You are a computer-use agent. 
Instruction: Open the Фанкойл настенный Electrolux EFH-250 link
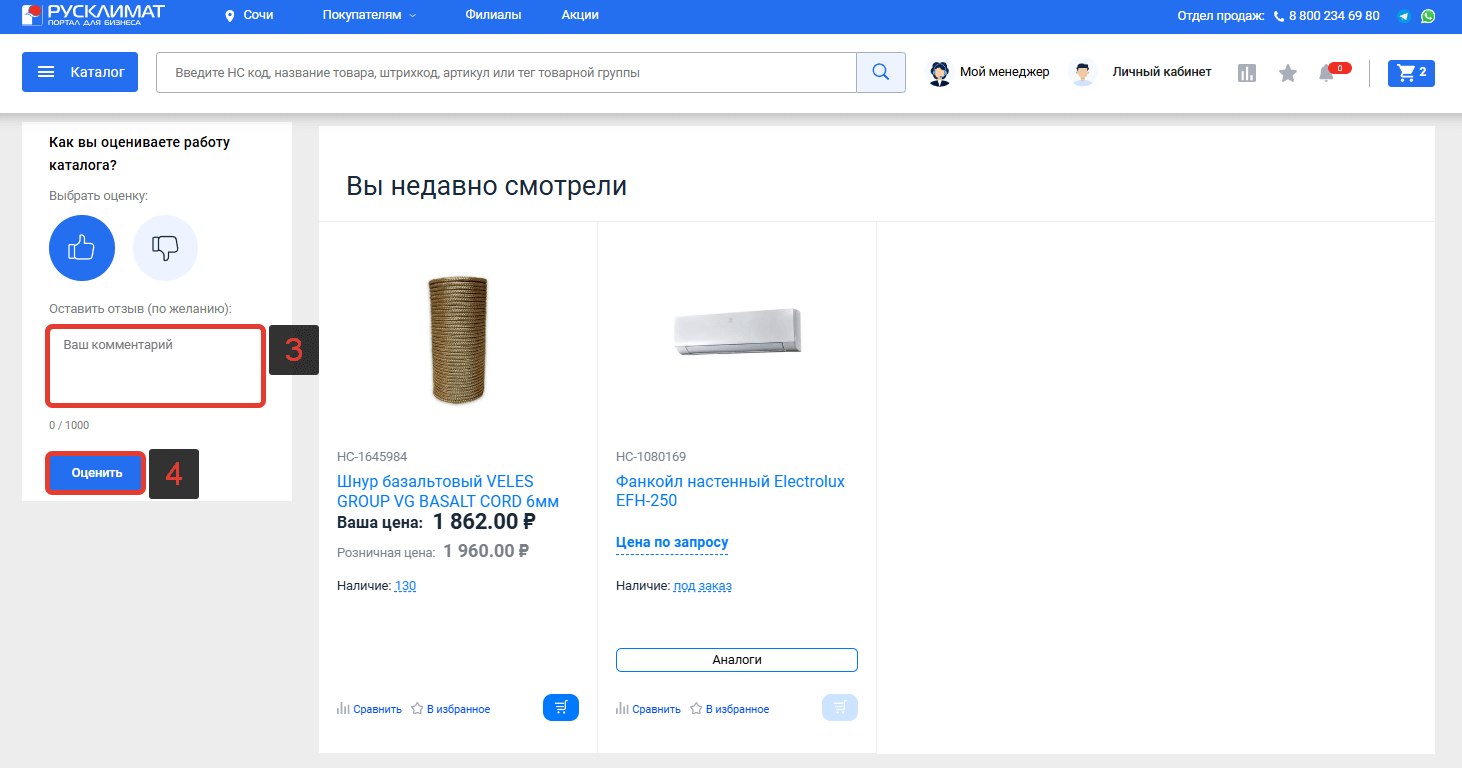click(x=730, y=491)
